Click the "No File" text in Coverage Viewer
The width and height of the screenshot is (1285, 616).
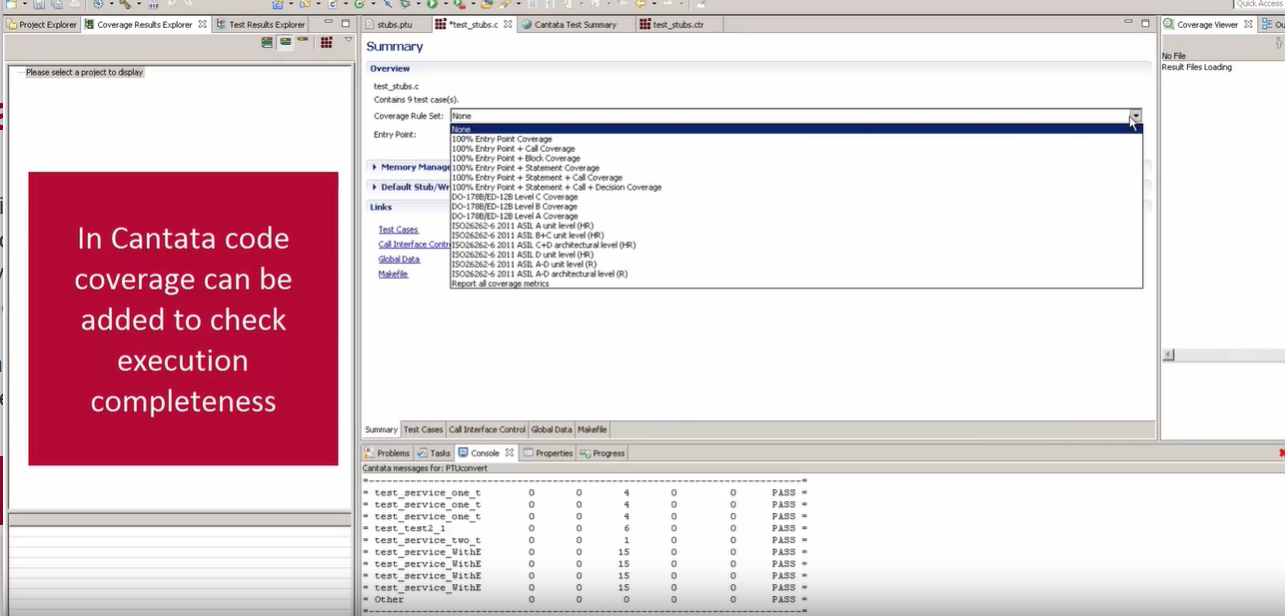point(1174,56)
